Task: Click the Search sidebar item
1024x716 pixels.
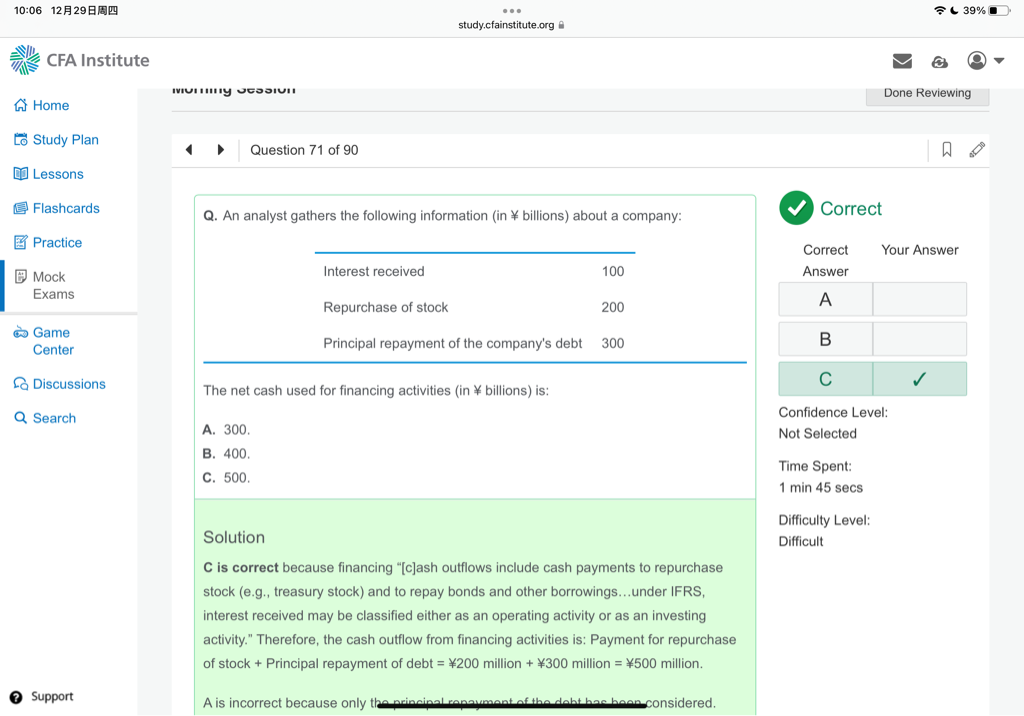Action: point(54,418)
